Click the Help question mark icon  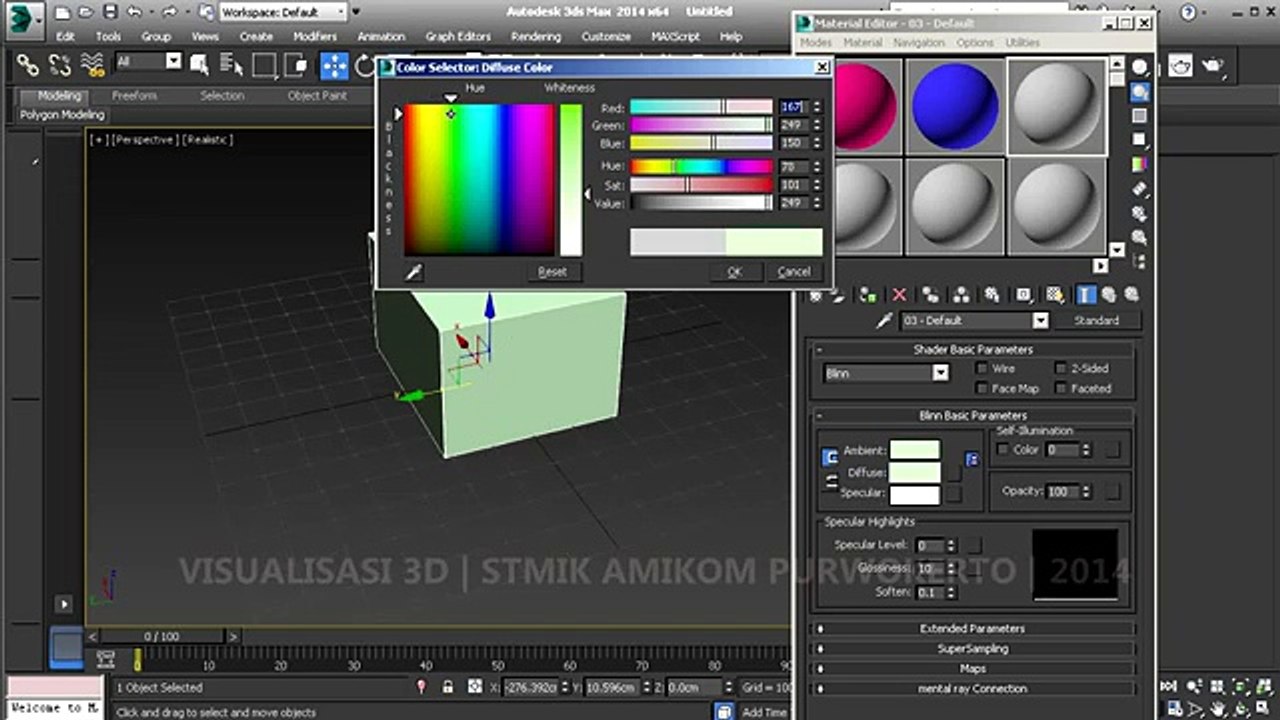1188,13
